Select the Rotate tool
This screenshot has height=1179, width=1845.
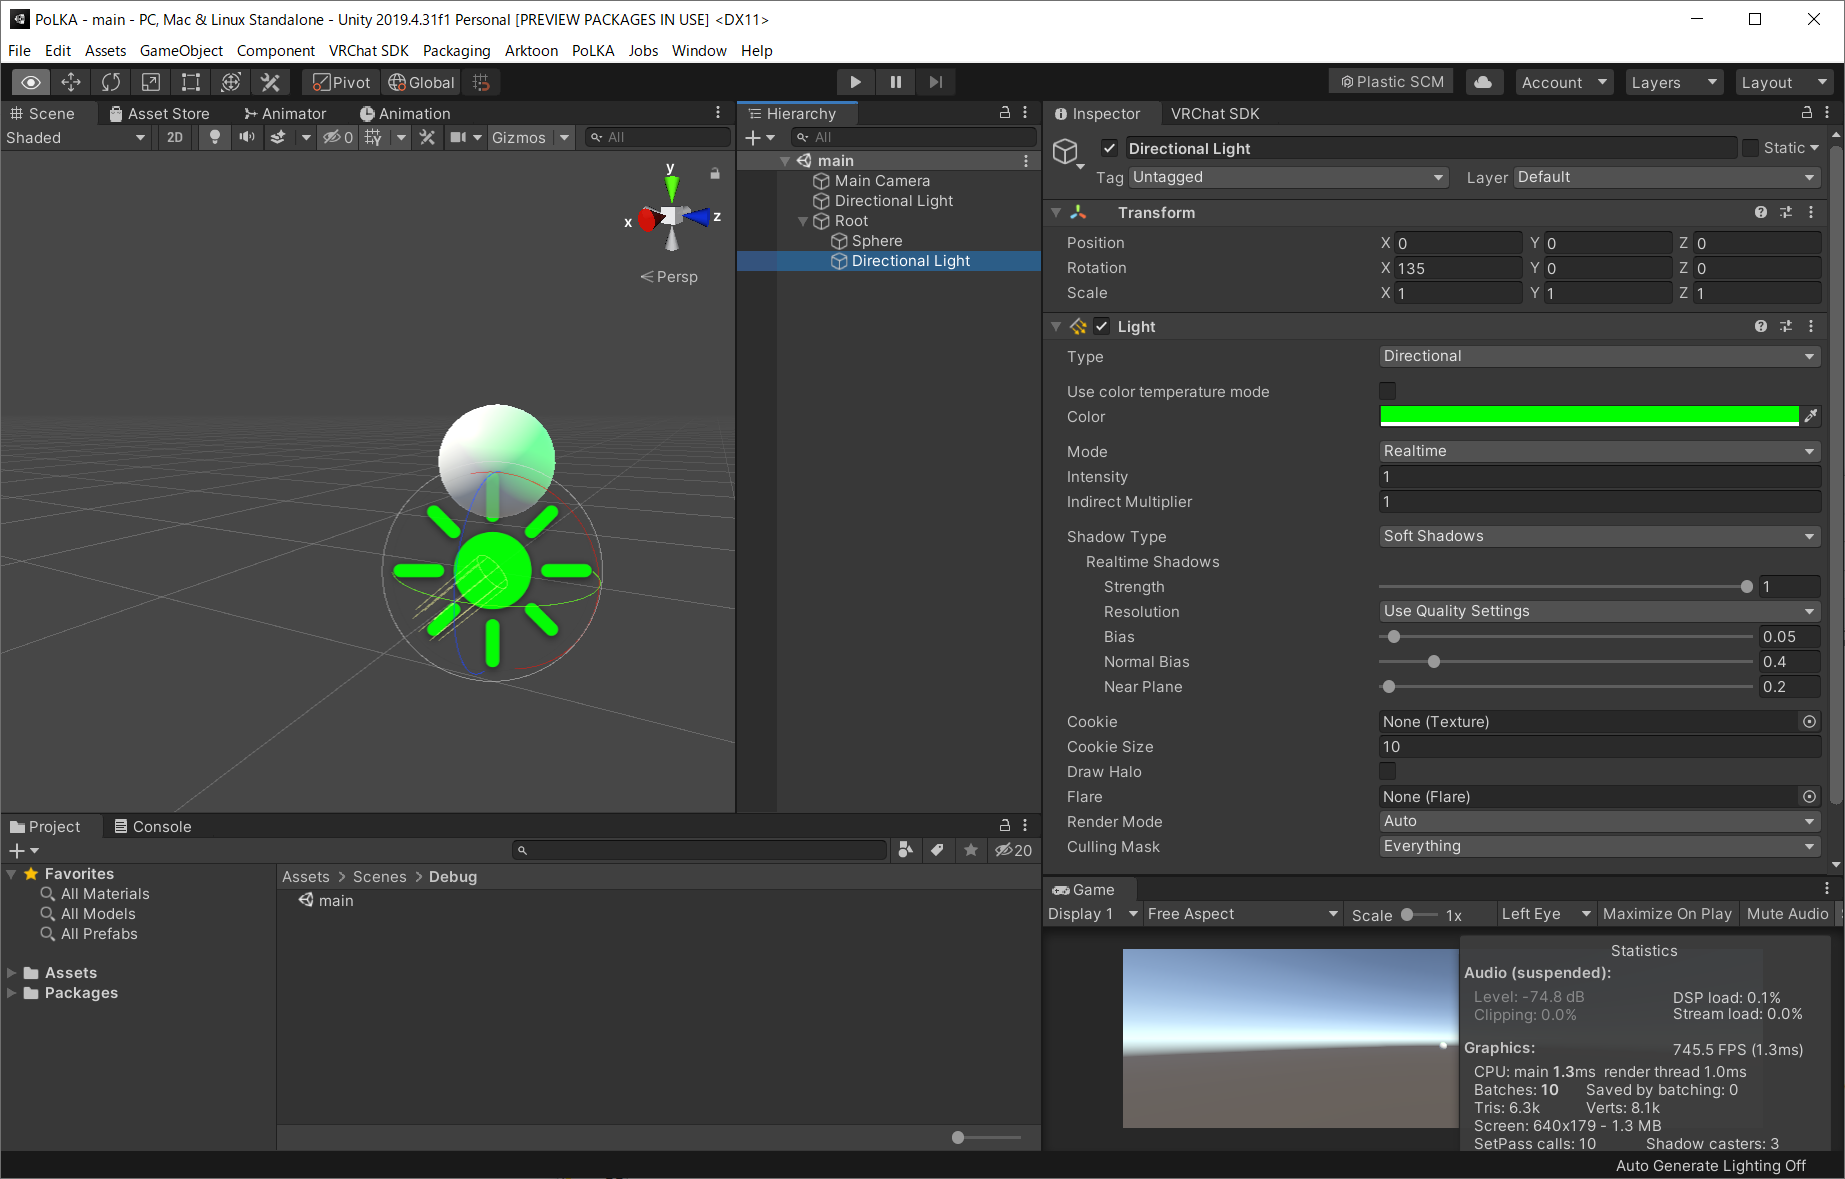111,82
